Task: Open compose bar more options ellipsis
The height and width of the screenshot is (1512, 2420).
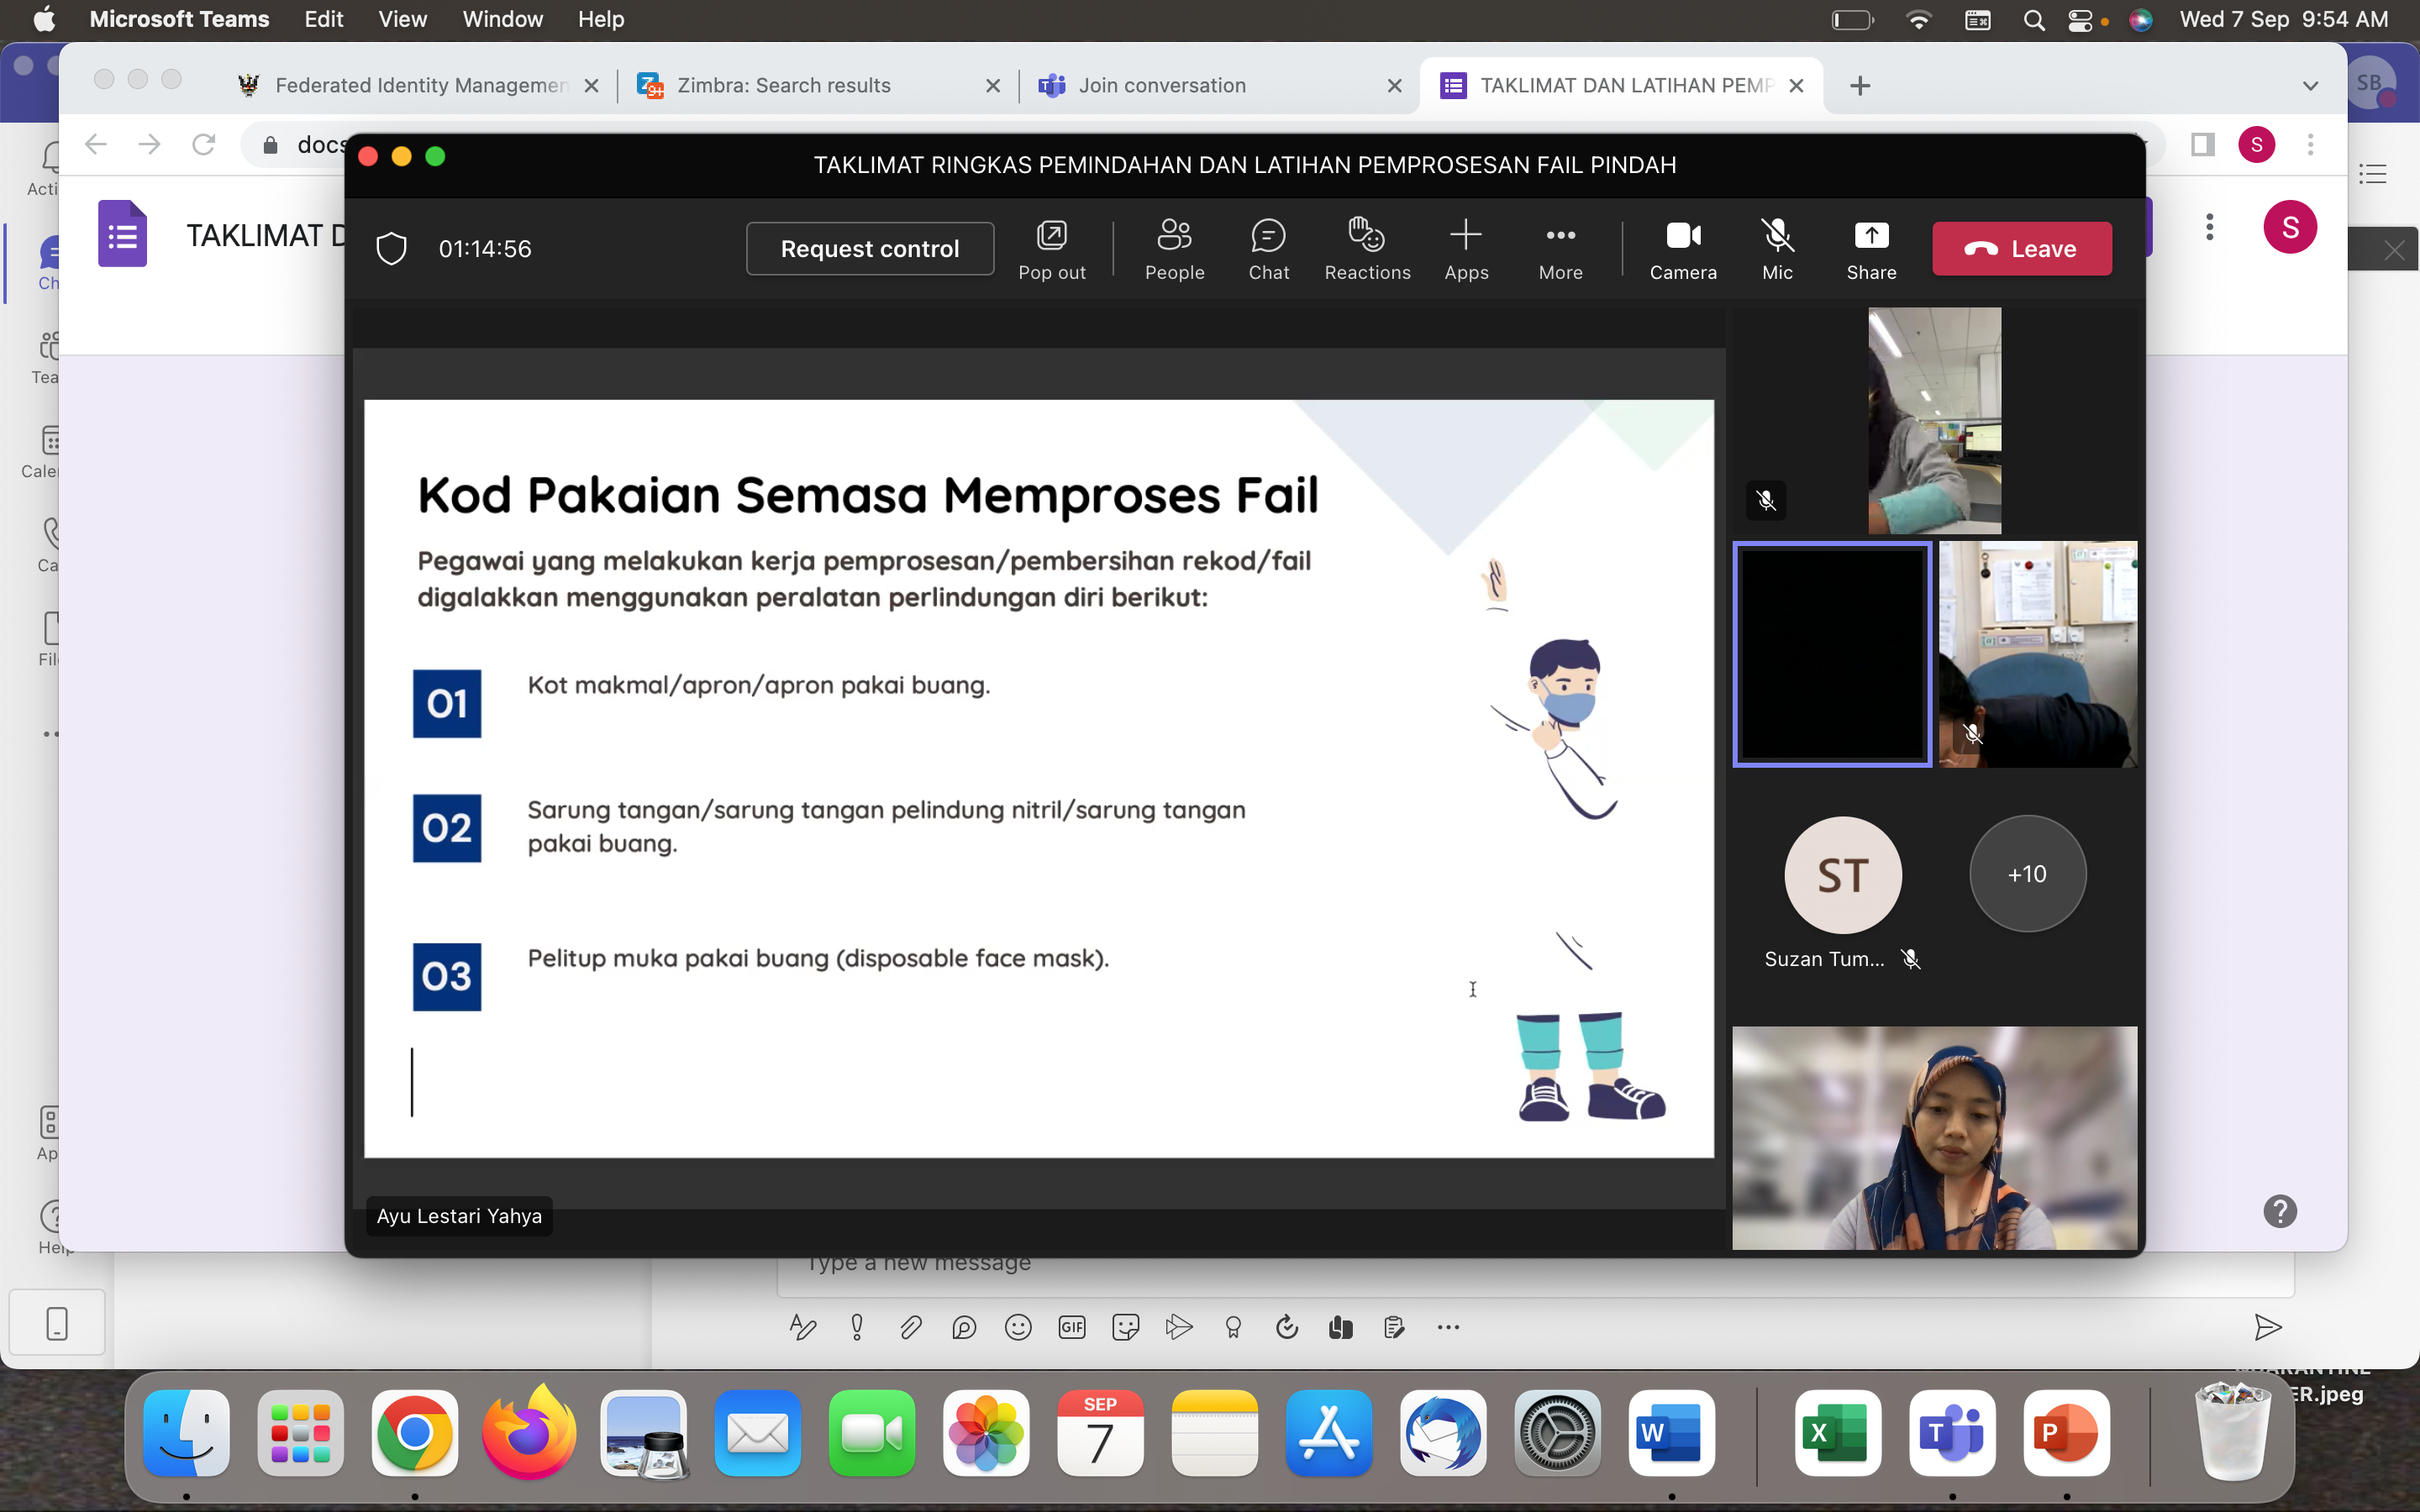Action: point(1448,1327)
